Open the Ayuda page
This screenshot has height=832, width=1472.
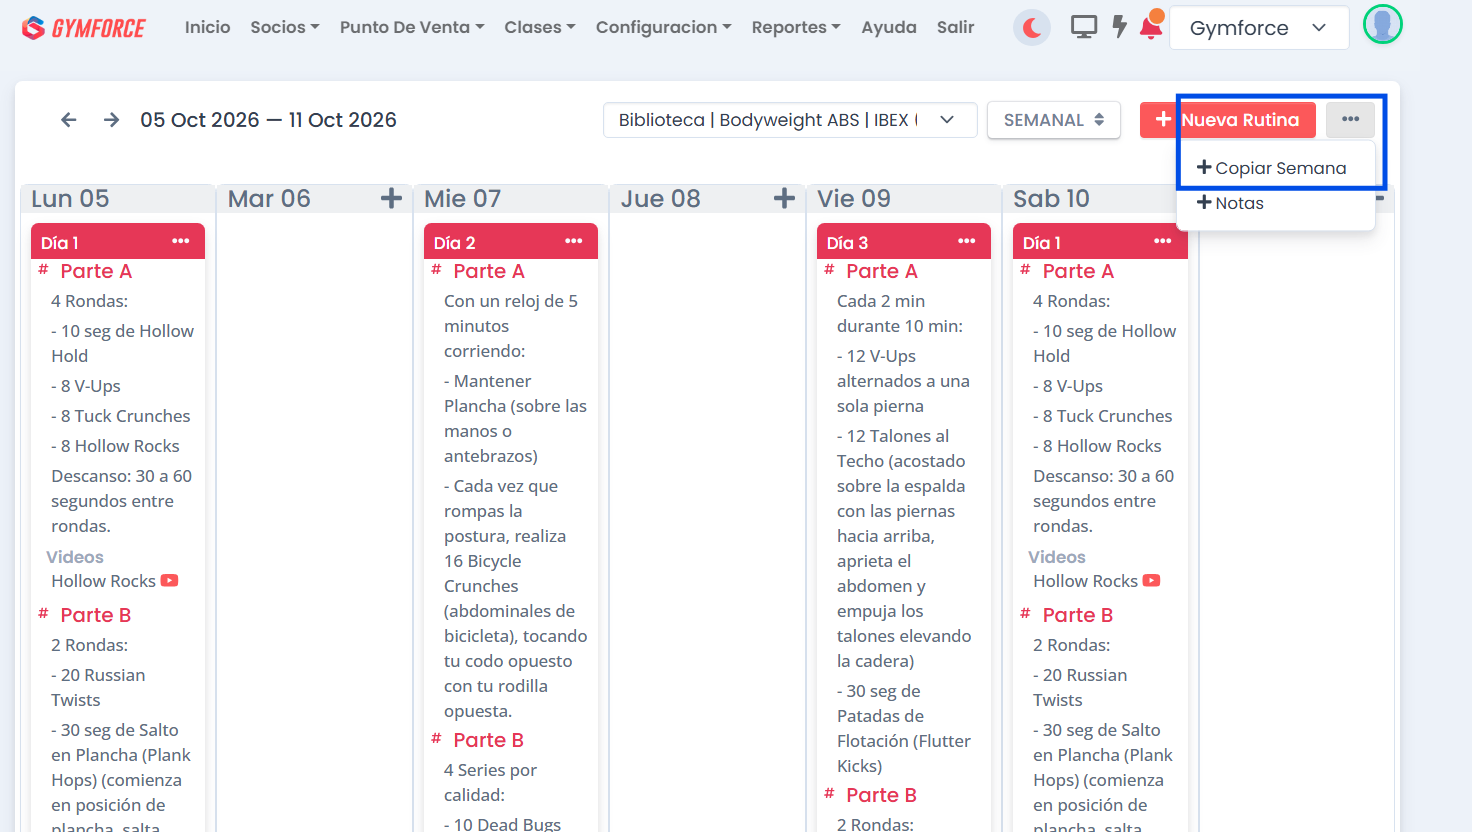889,27
